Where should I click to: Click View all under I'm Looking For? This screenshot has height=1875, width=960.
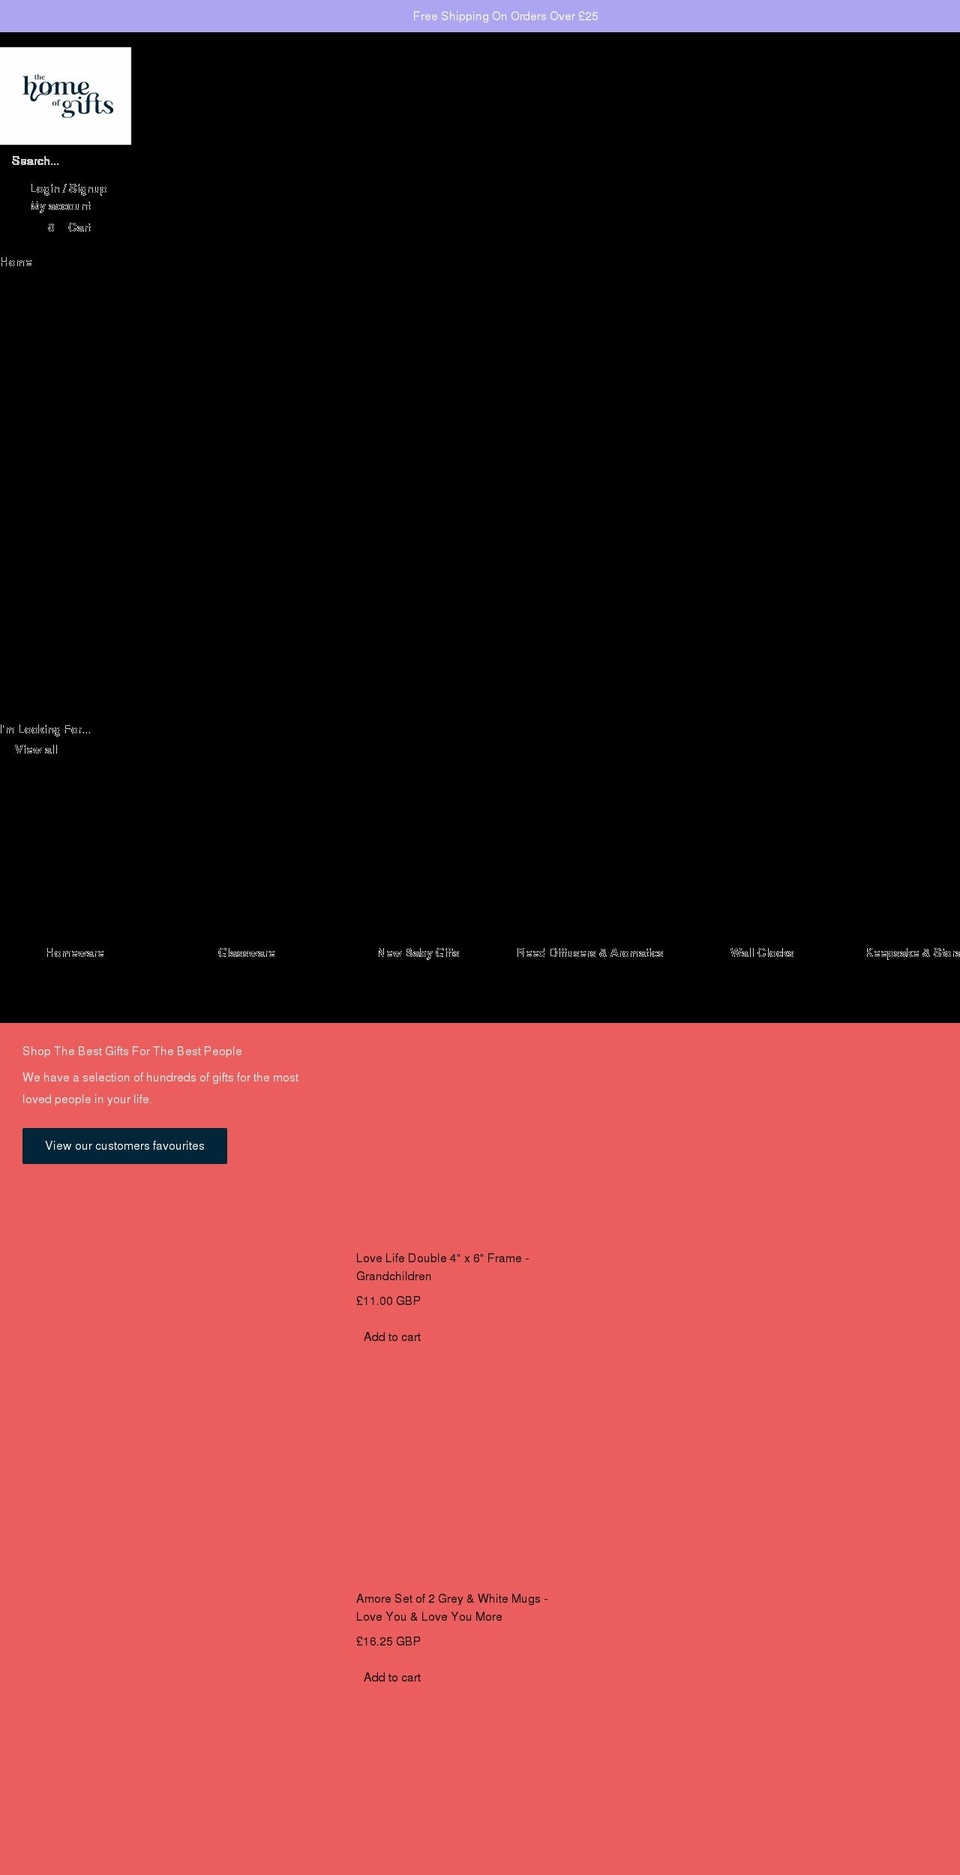pos(36,750)
